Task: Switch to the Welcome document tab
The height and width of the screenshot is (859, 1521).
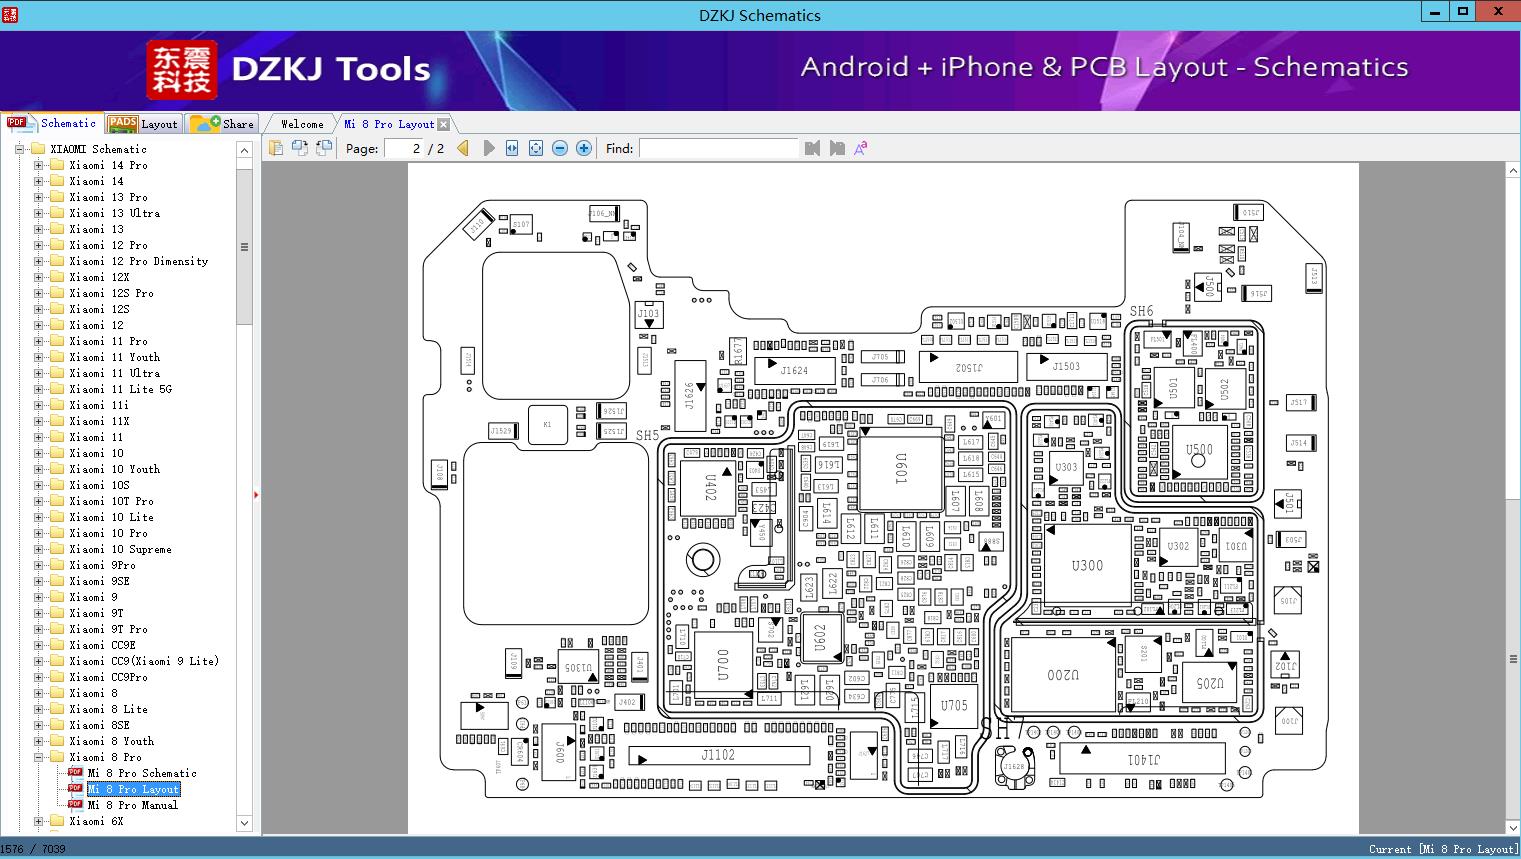Action: click(x=302, y=124)
